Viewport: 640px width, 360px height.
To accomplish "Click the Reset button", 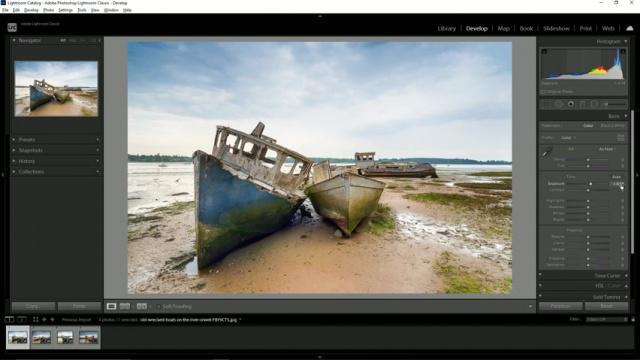I will [x=607, y=306].
